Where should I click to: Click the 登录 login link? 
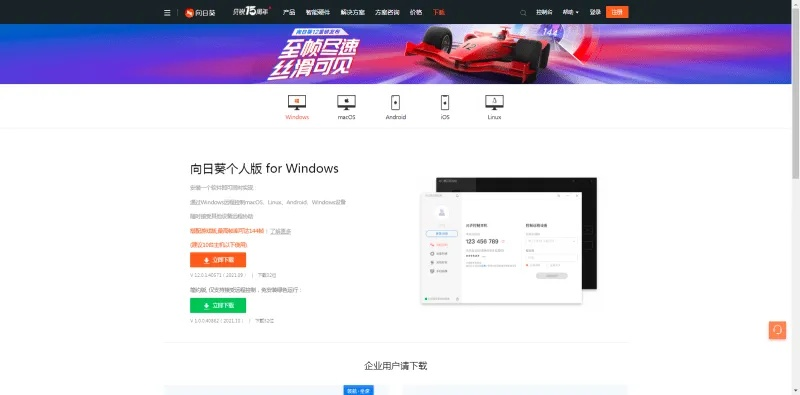coord(595,12)
